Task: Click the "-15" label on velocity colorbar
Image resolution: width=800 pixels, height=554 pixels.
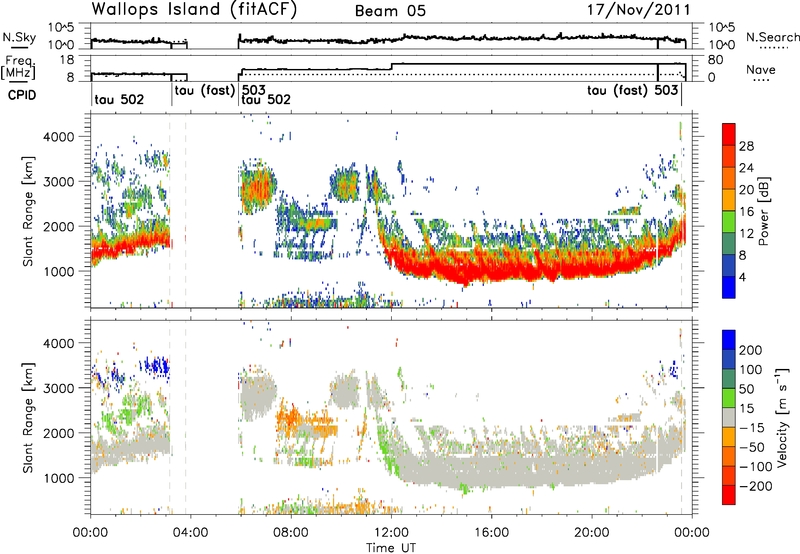Action: click(751, 428)
